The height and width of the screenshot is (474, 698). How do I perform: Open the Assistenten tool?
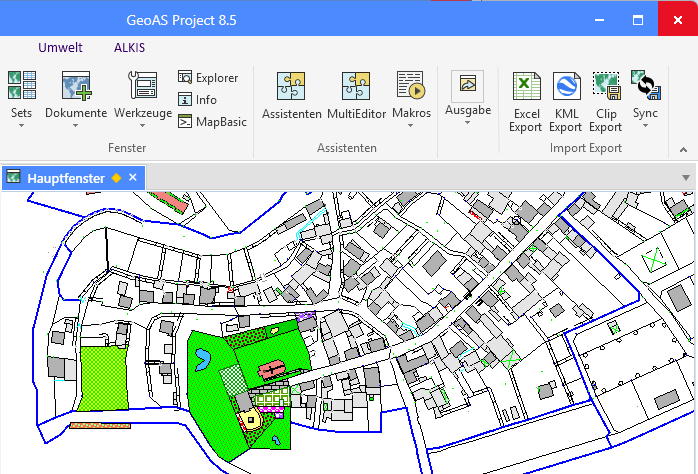pos(291,96)
